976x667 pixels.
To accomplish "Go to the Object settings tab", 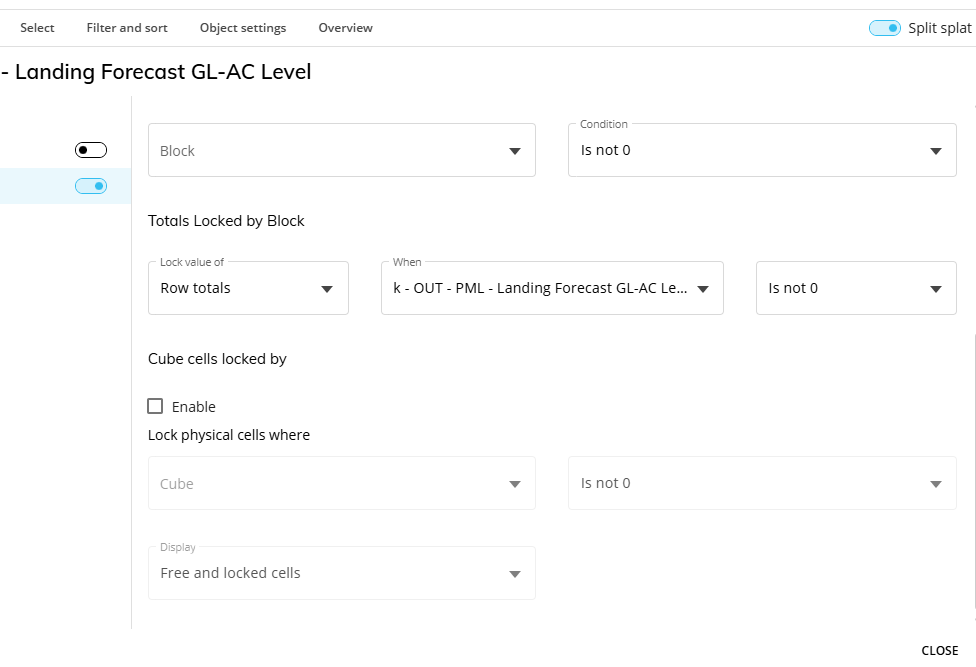I will (x=243, y=28).
